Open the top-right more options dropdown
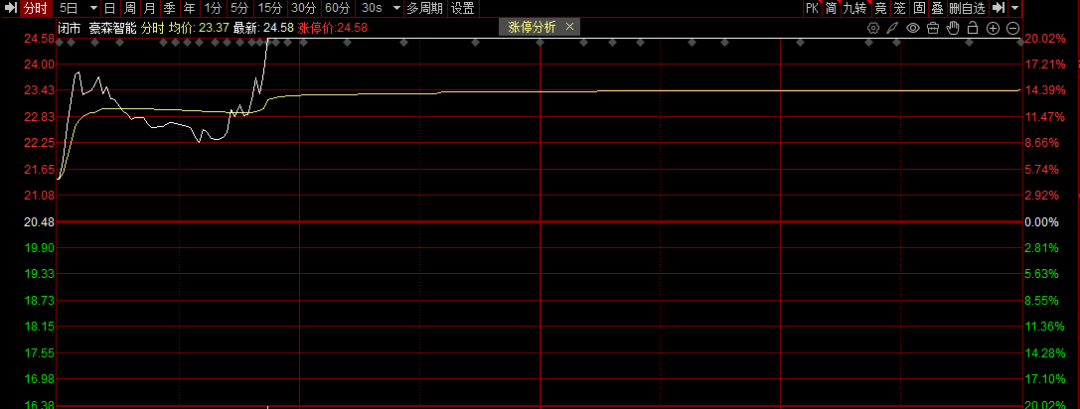Screen dimensions: 1080x409 point(1016,8)
